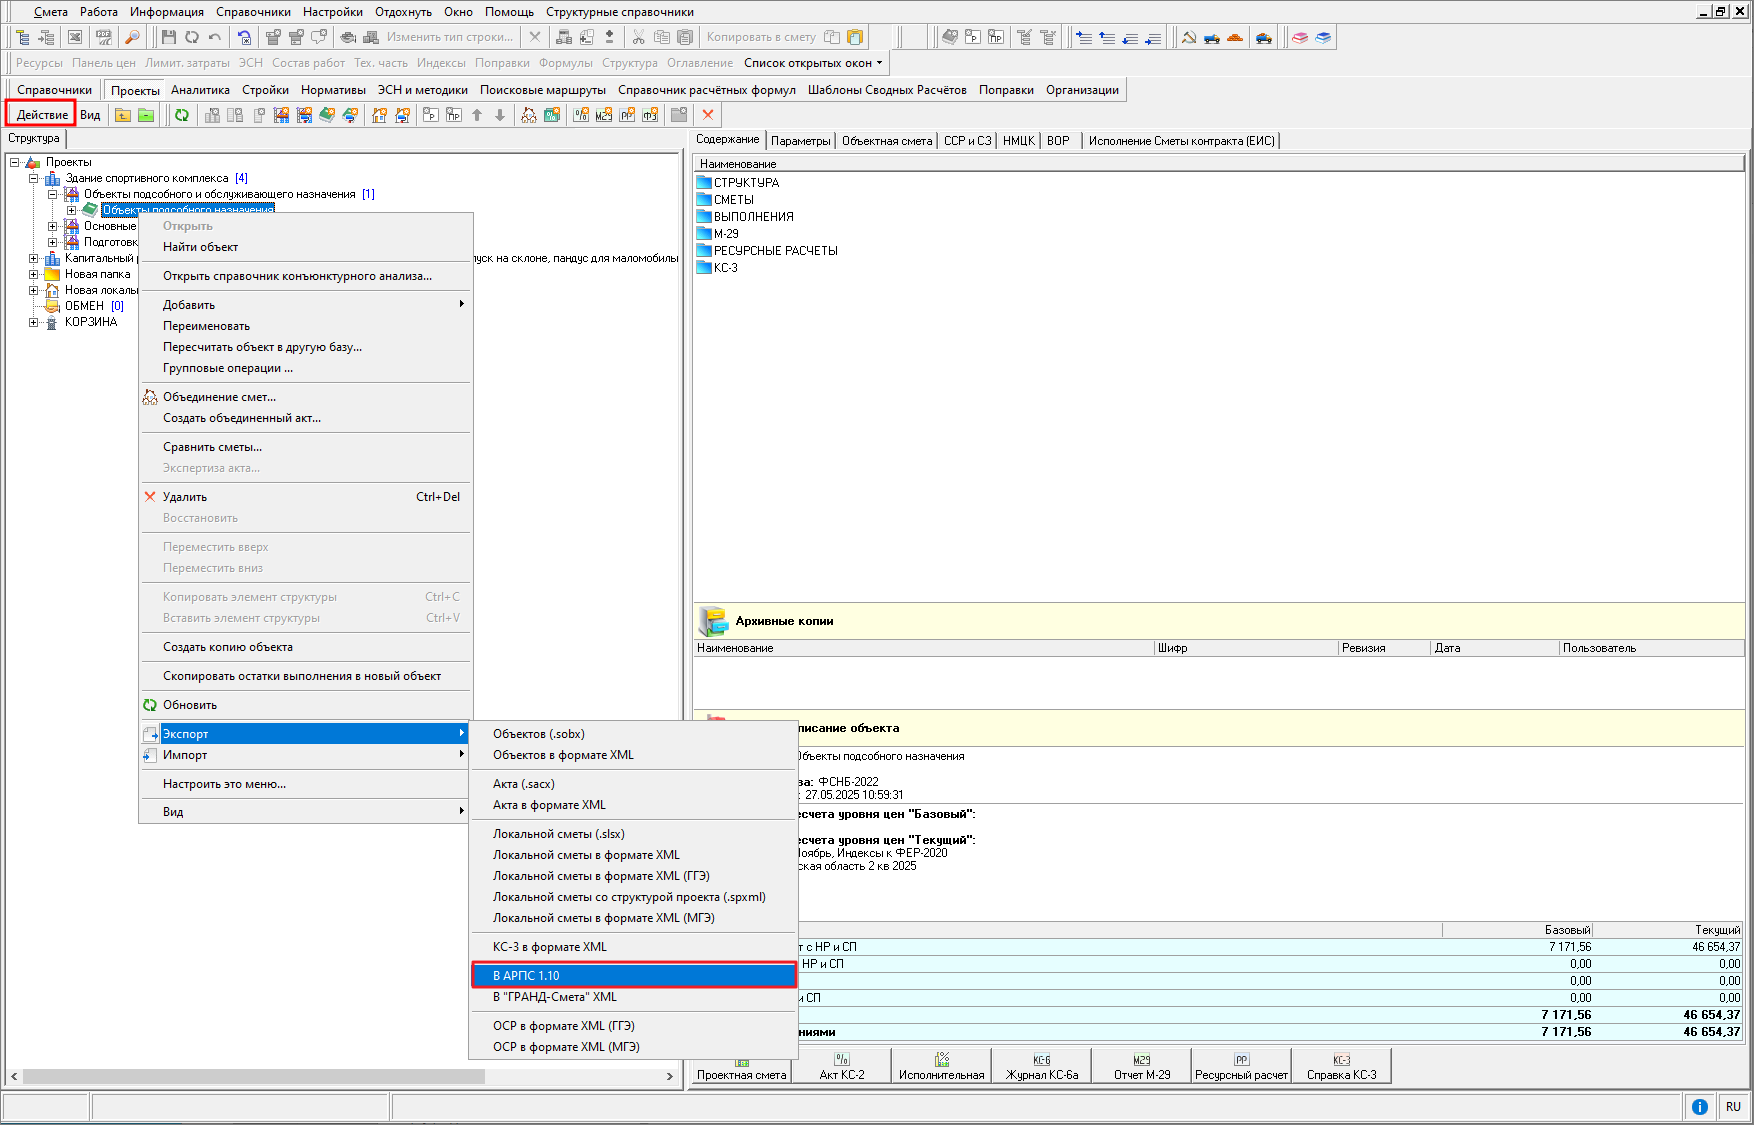Click the grey X delete row icon in top toolbar
This screenshot has width=1754, height=1125.
[x=535, y=37]
